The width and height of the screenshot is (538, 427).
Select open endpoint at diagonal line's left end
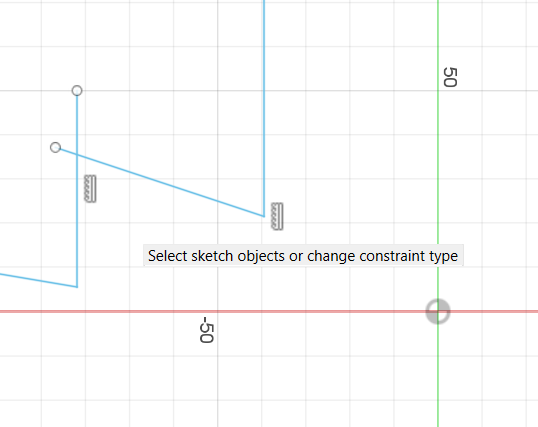55,148
